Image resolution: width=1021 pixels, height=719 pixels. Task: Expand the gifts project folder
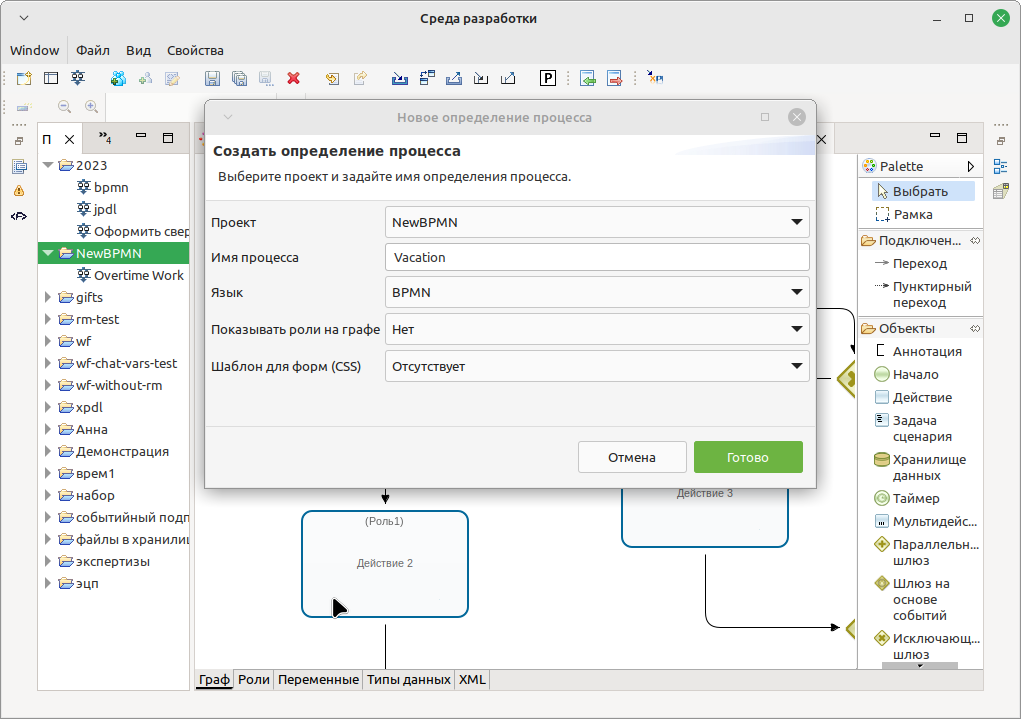48,297
